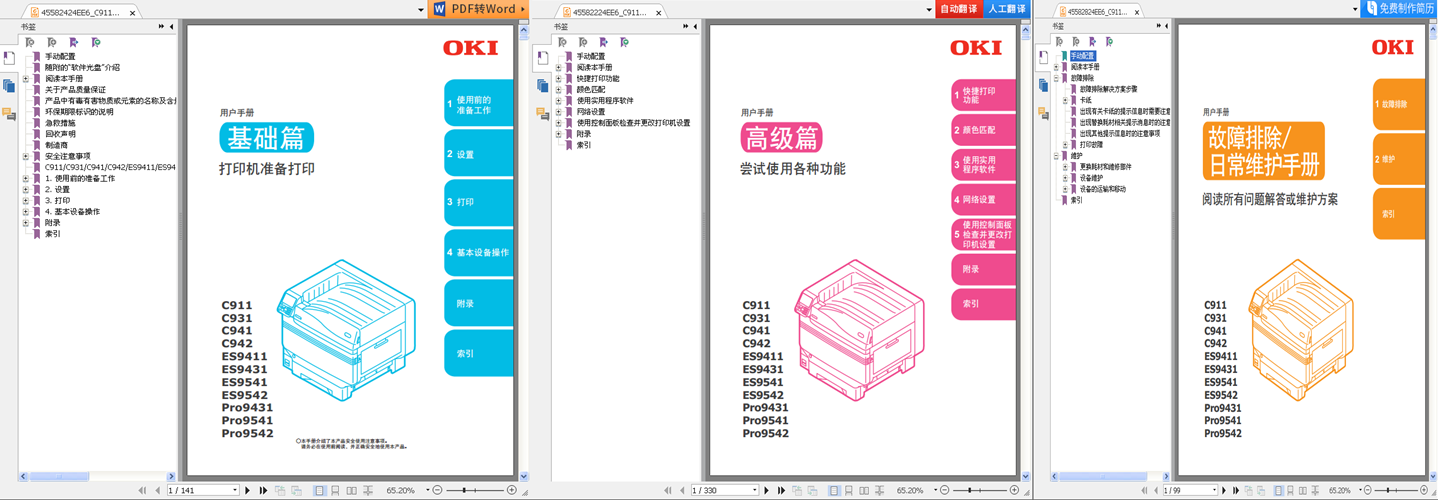Open layers panel icon in middle window

tap(542, 86)
